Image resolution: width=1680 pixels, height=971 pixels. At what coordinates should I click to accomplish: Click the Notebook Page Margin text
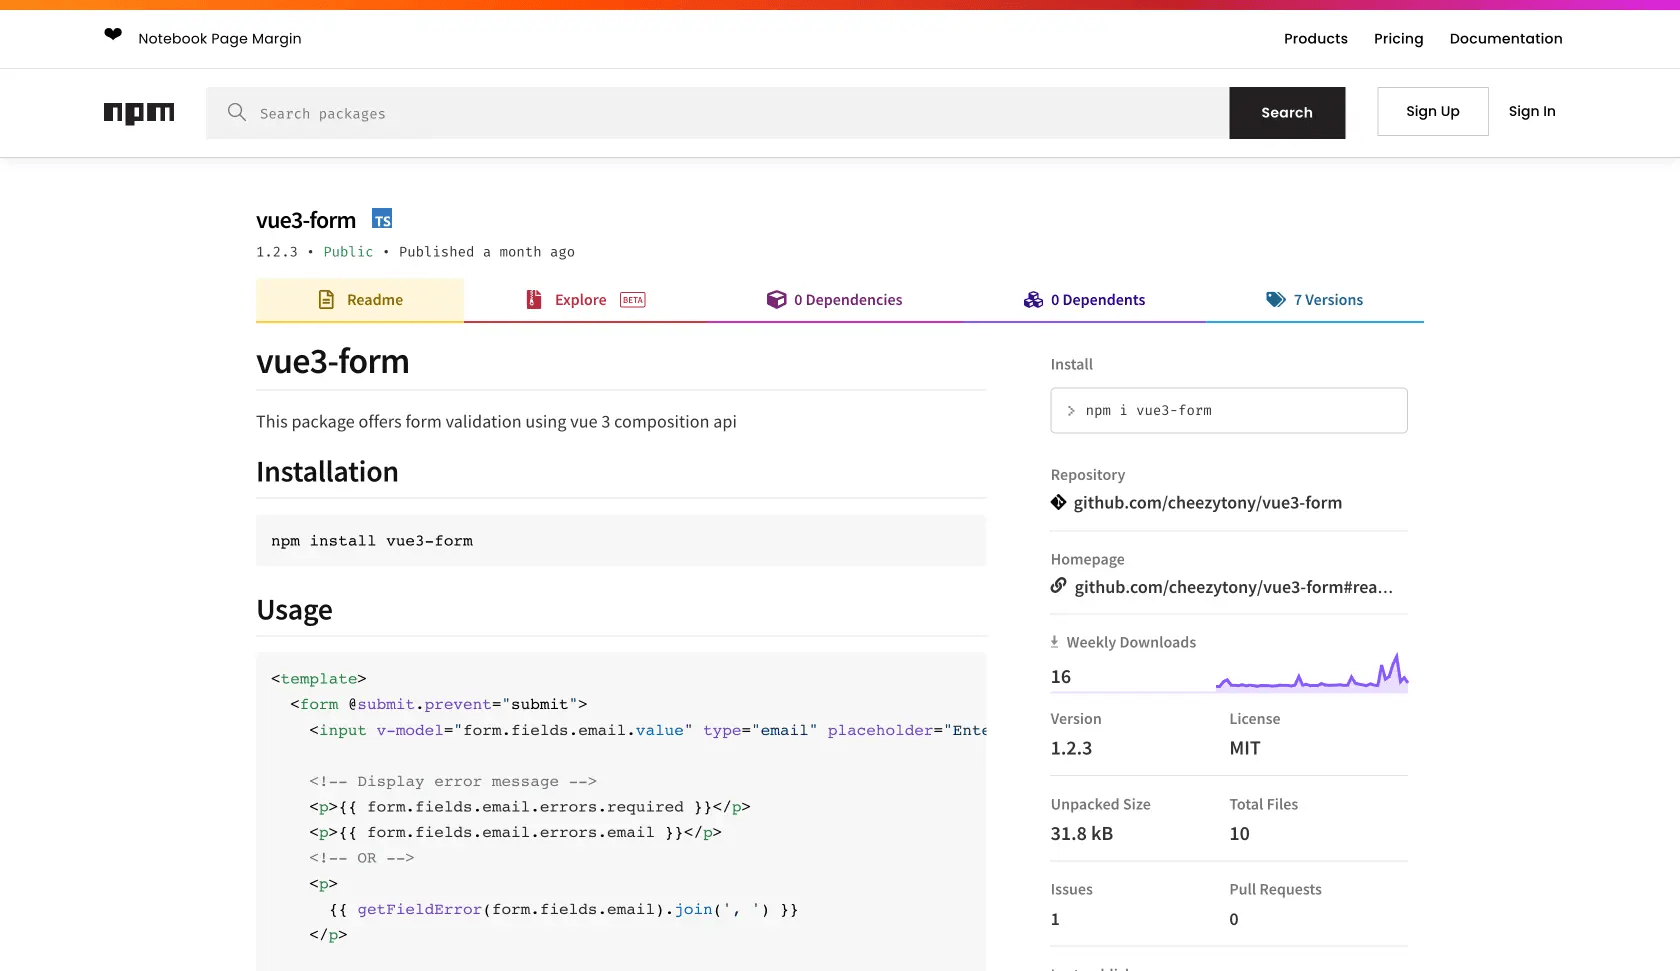pyautogui.click(x=220, y=38)
